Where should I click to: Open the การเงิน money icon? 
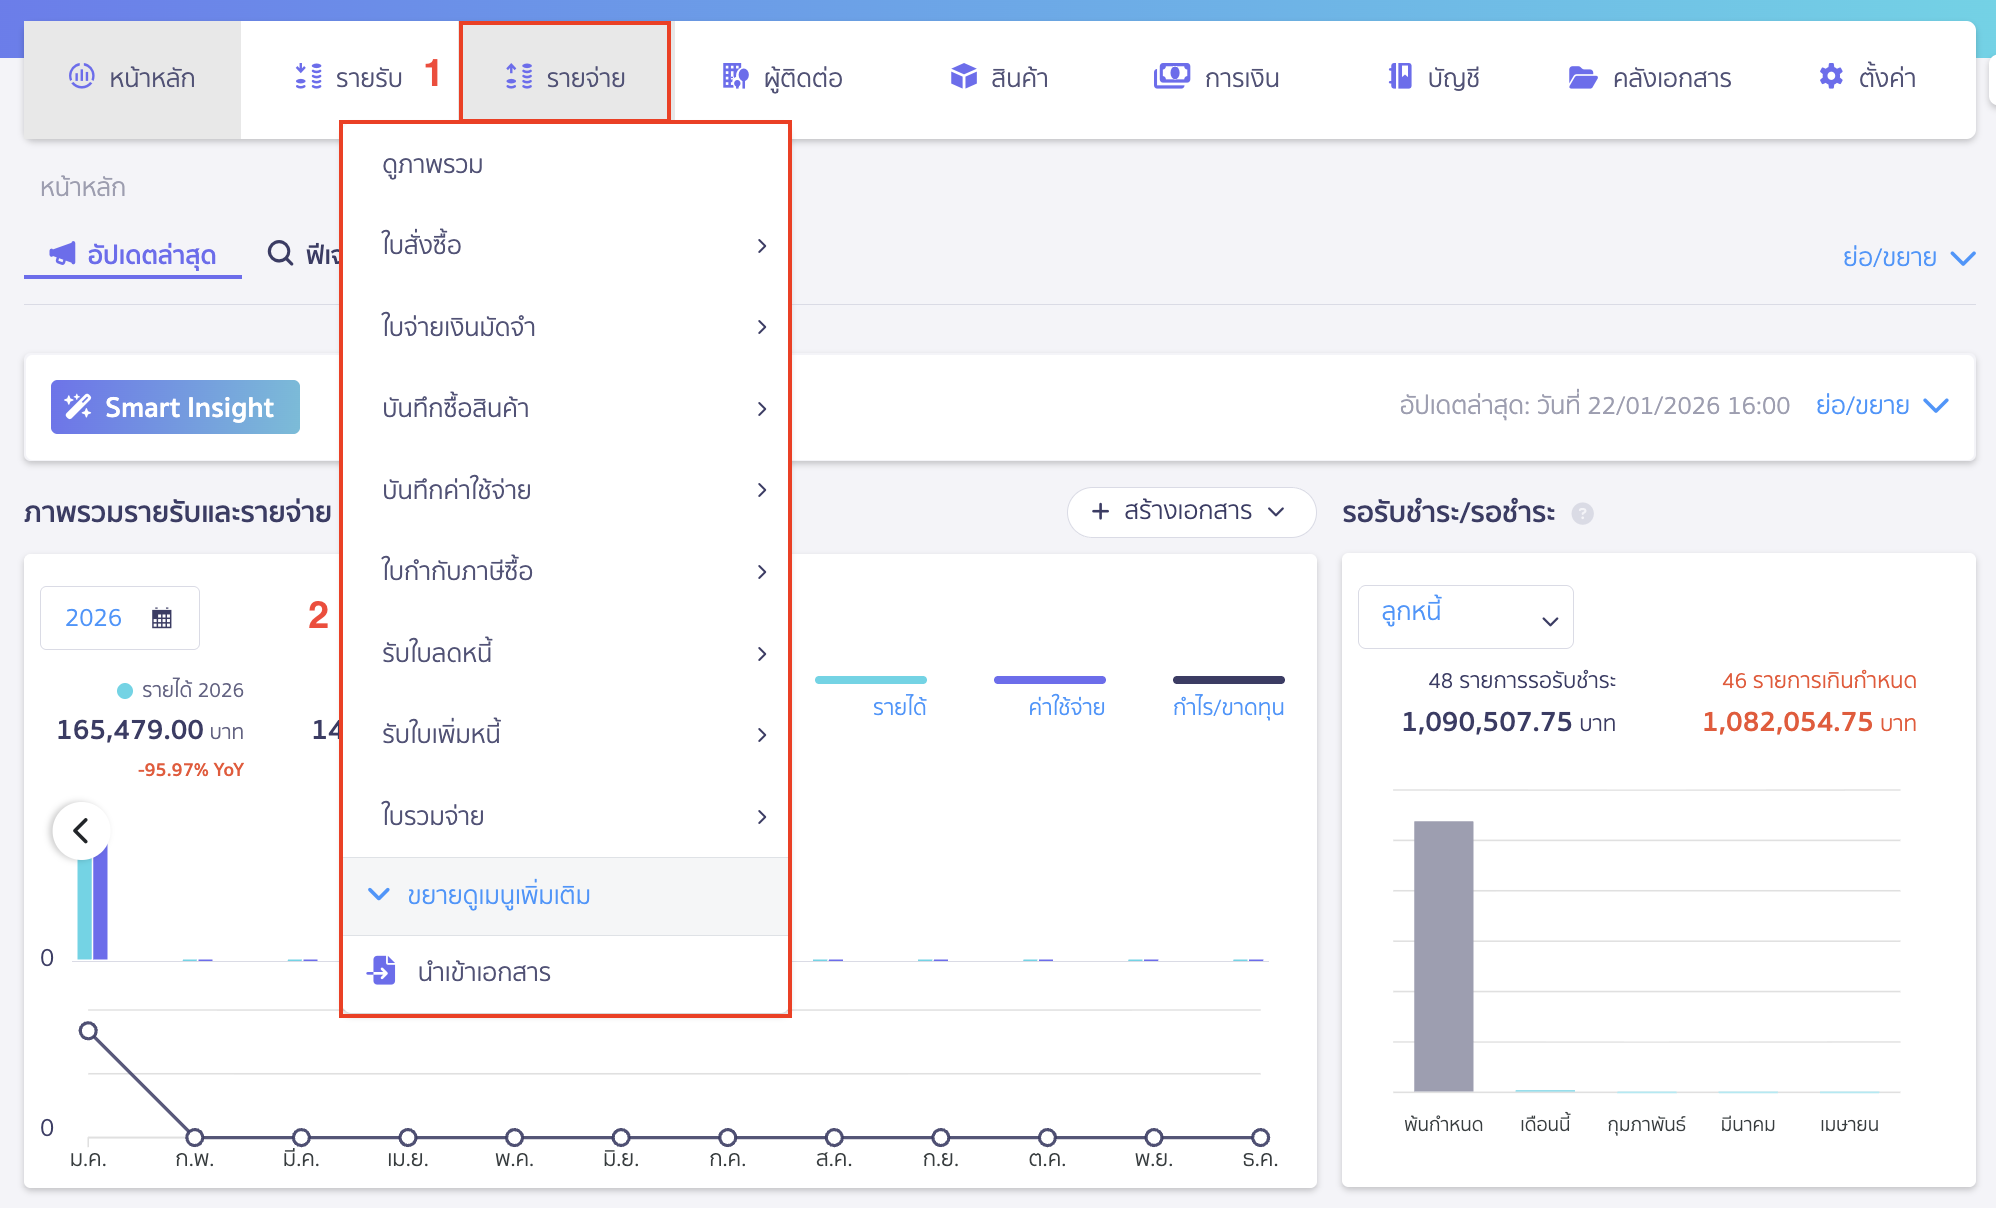coord(1171,77)
